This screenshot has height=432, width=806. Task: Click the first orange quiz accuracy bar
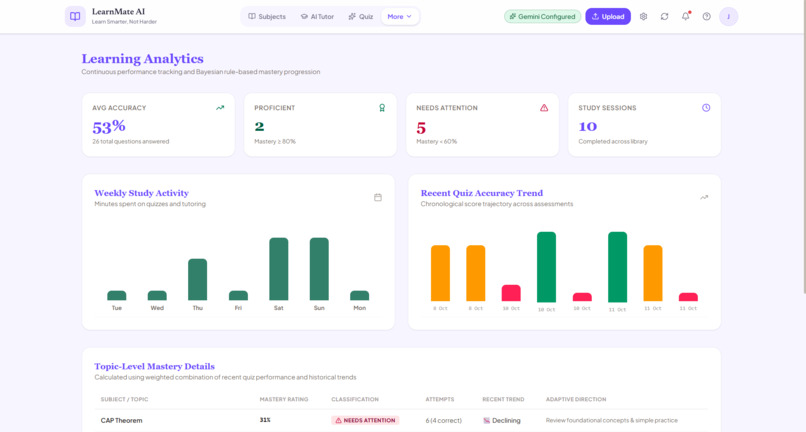[x=440, y=273]
